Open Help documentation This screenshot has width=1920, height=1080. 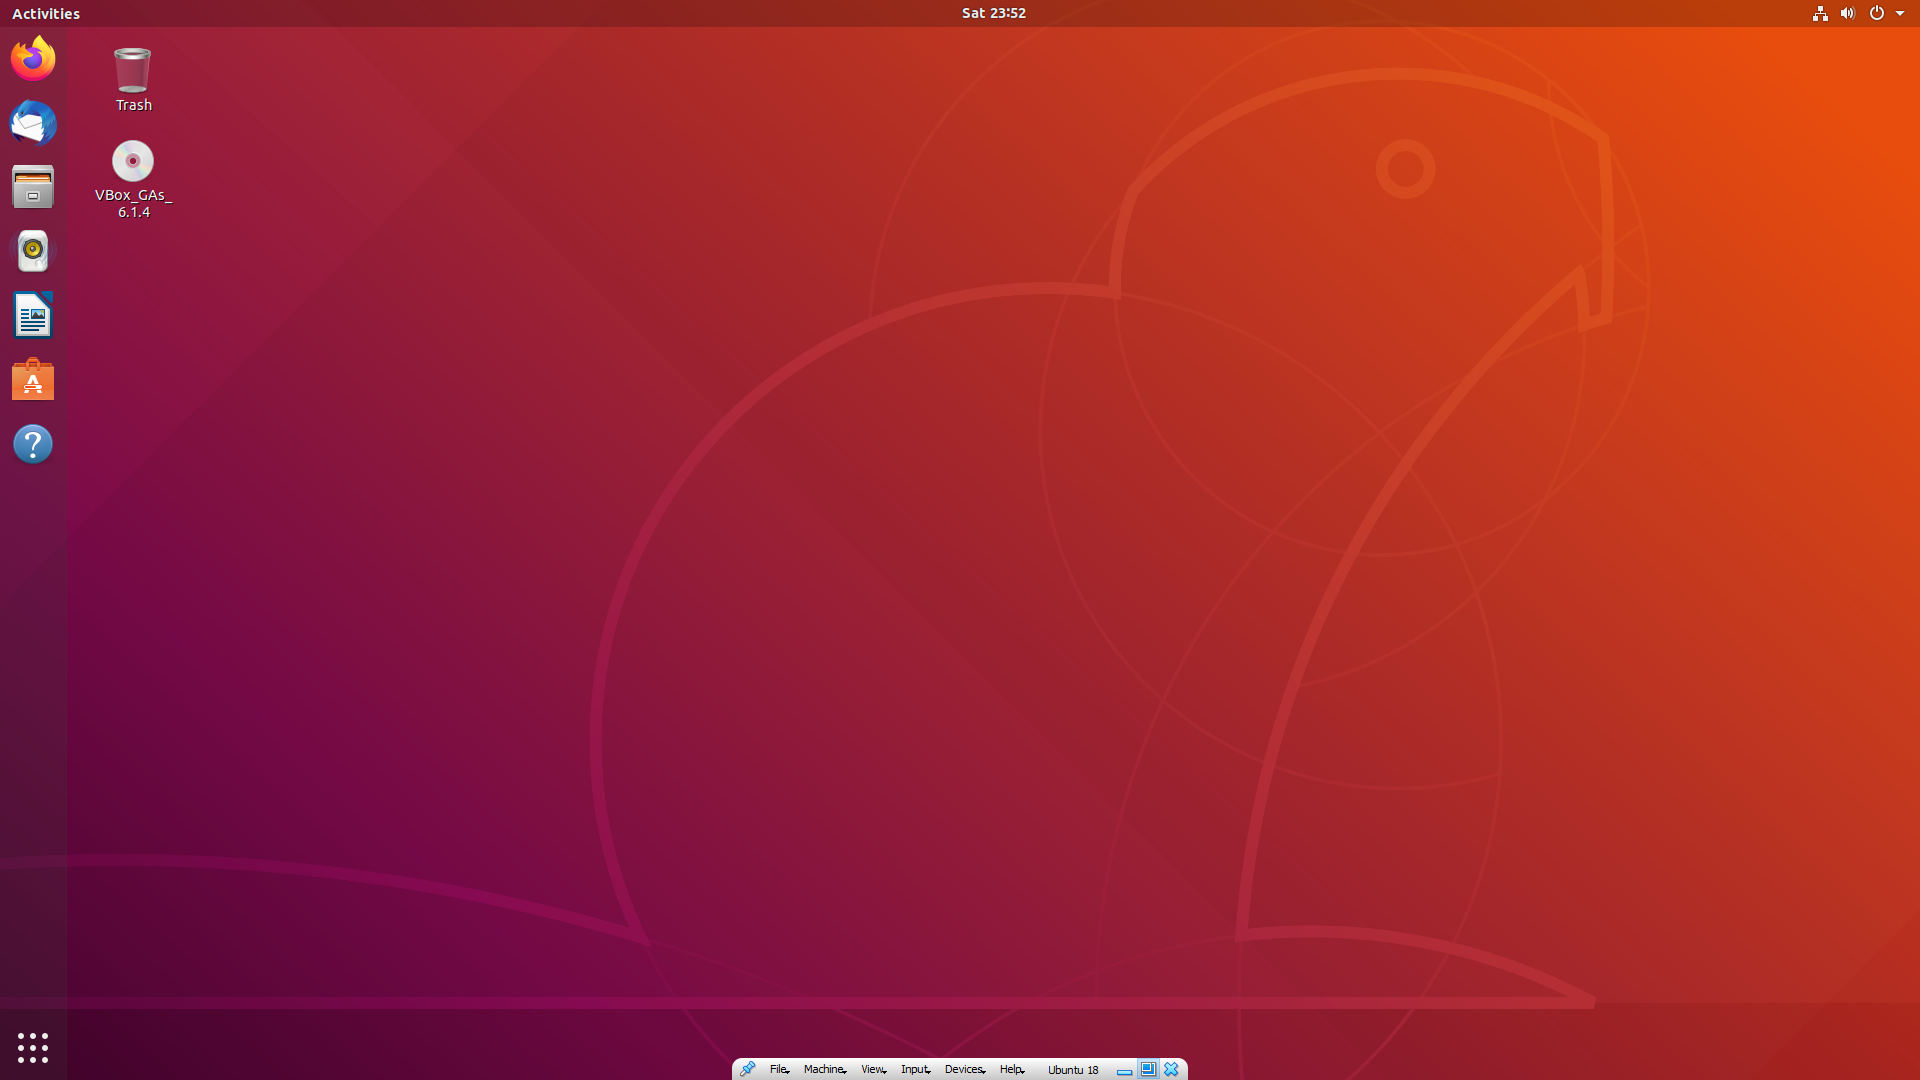(x=33, y=444)
